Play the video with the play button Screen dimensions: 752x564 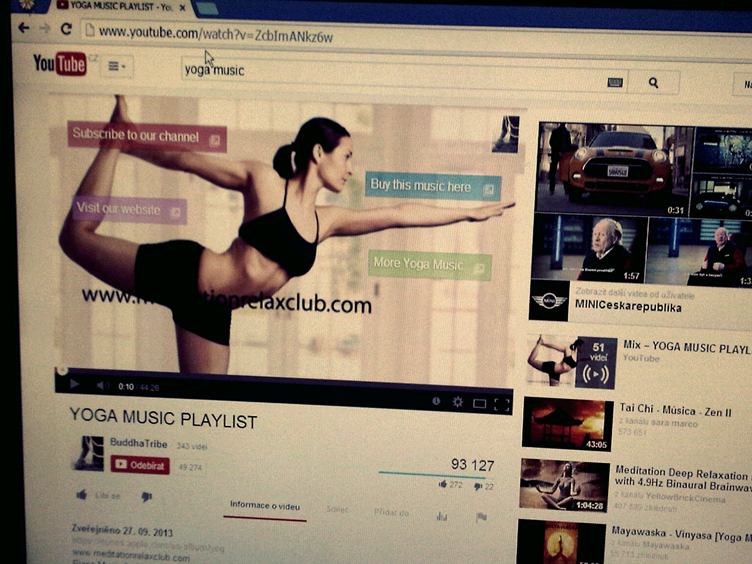click(x=74, y=384)
